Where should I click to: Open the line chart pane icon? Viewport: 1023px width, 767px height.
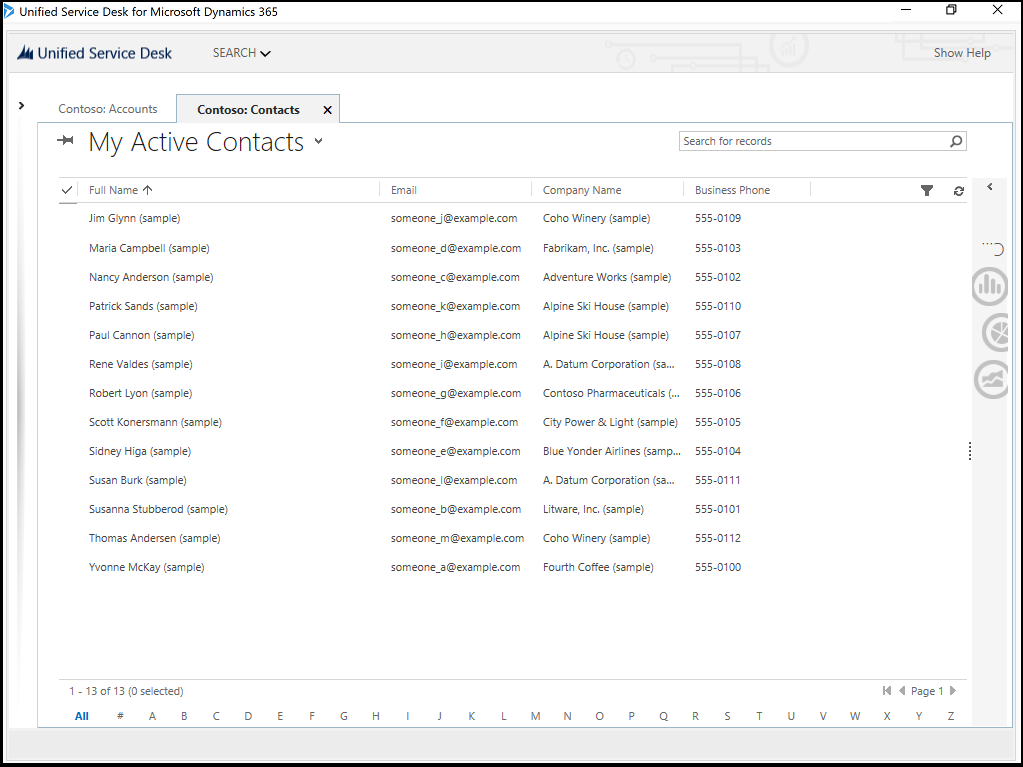coord(992,380)
